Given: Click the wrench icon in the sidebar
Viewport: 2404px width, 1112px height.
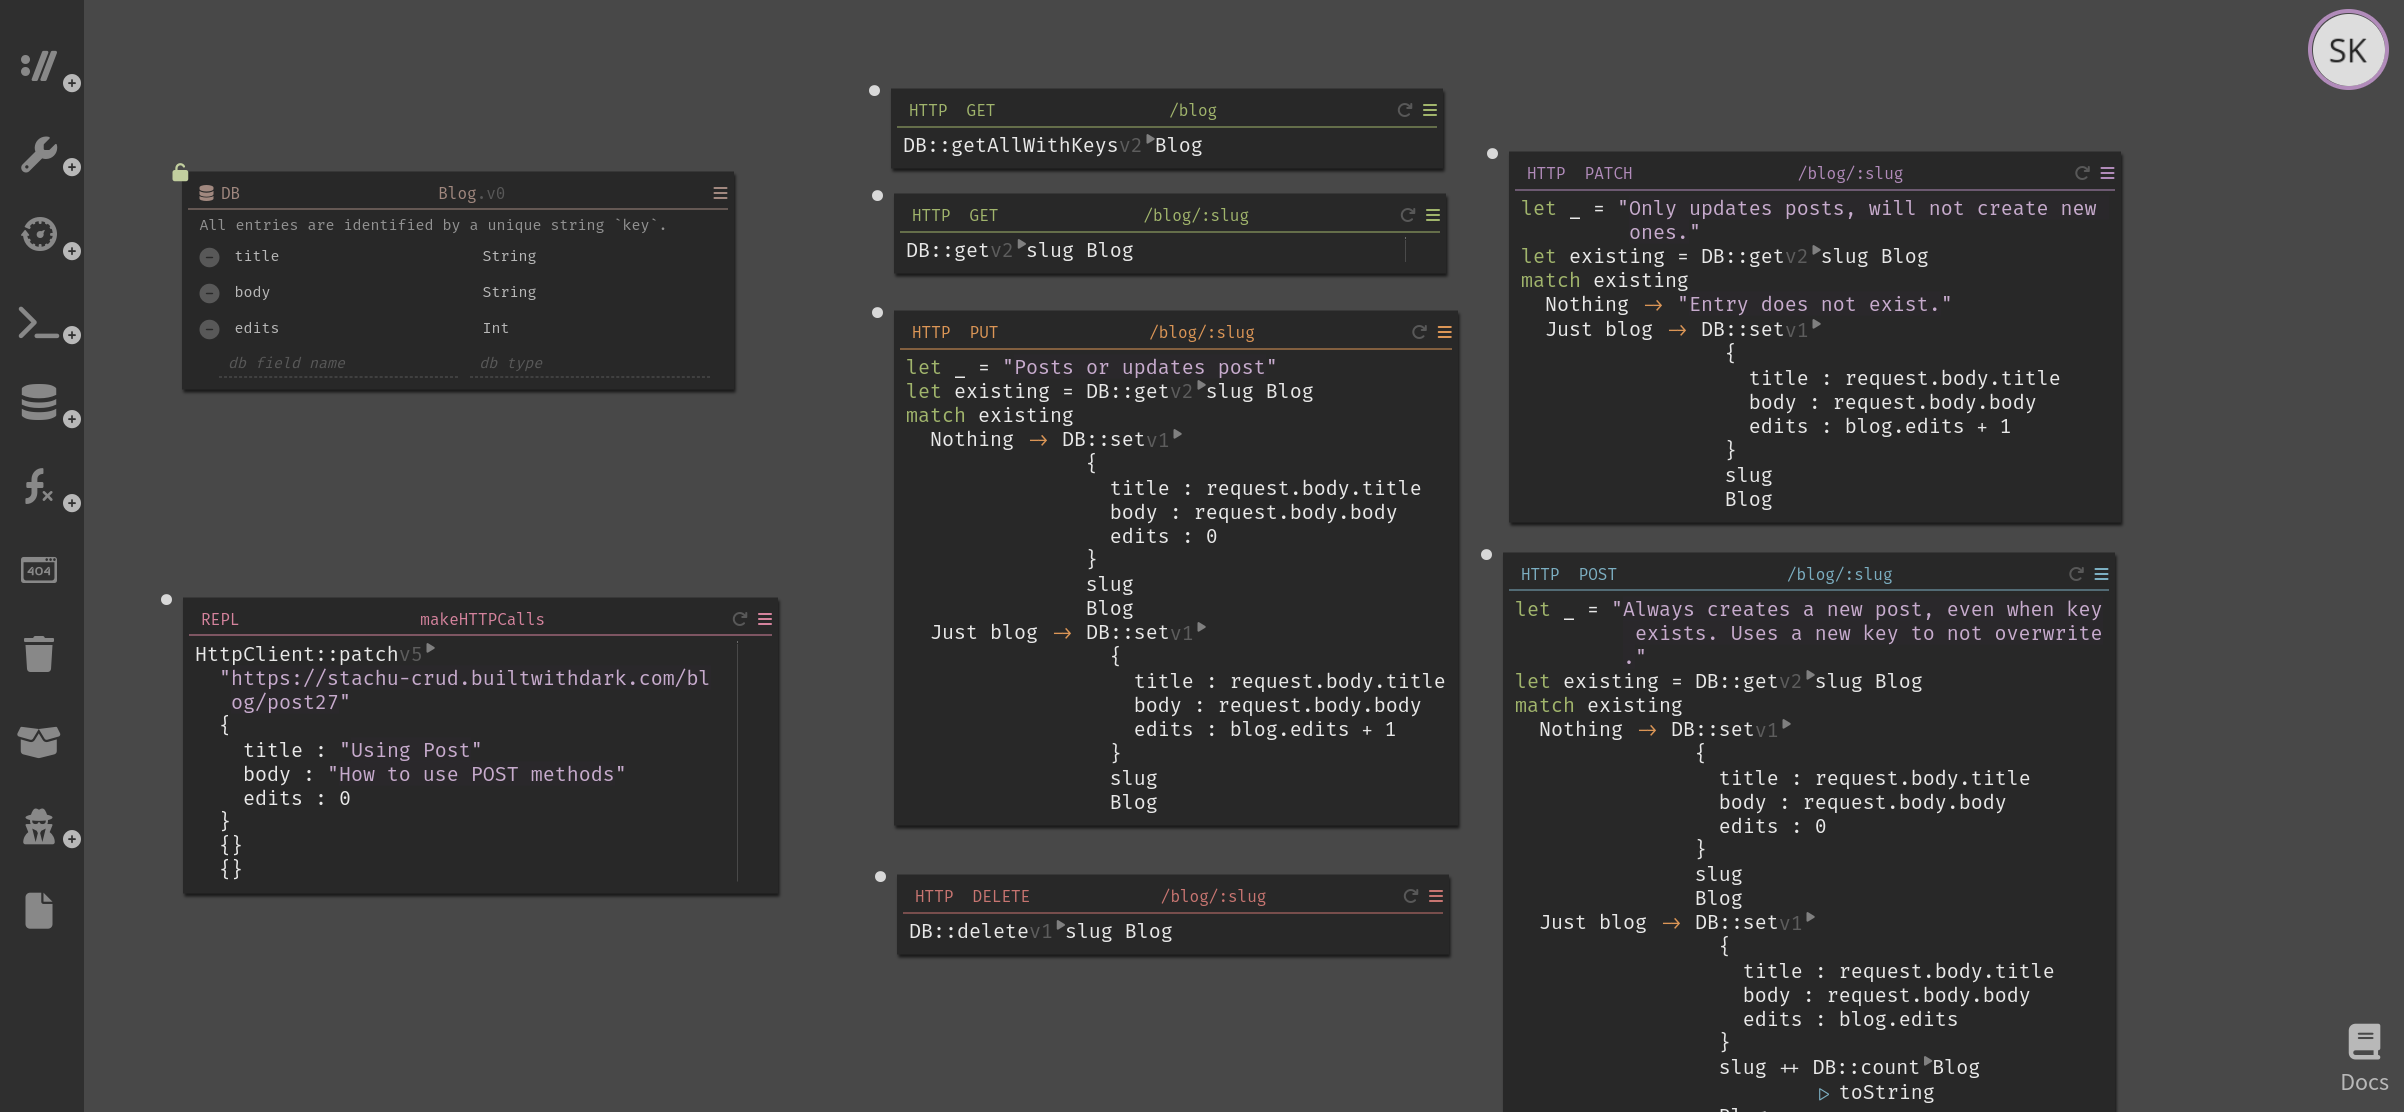Looking at the screenshot, I should point(39,155).
